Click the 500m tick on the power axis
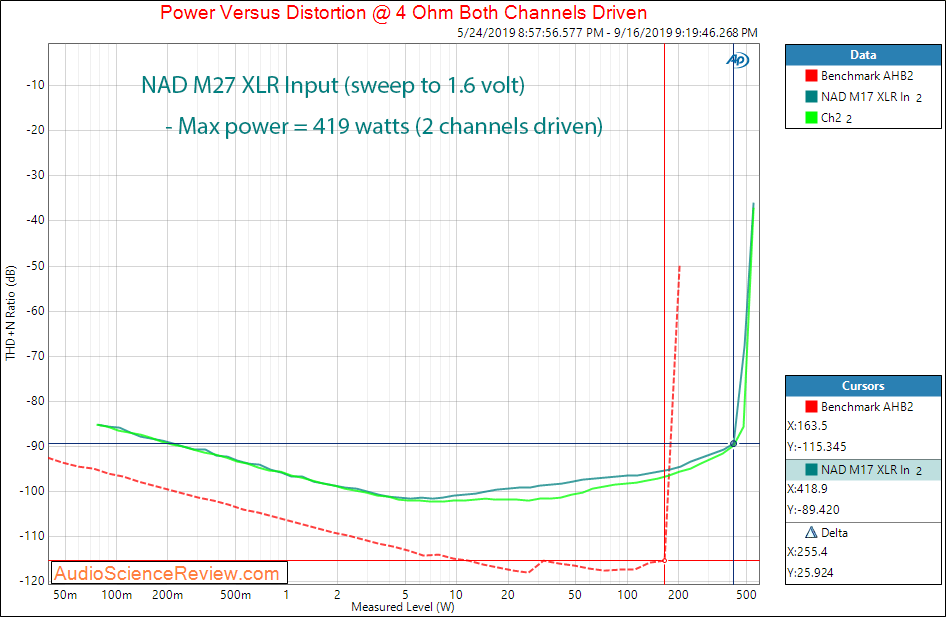Viewport: 946px width, 617px height. [235, 595]
